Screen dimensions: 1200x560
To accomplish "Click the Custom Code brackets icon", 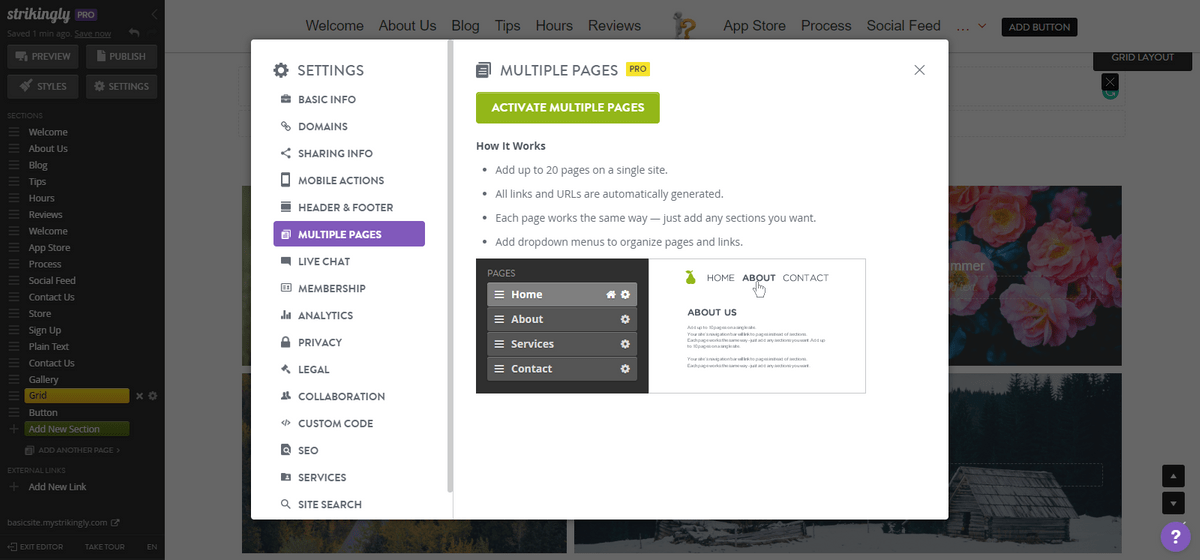I will pos(286,423).
